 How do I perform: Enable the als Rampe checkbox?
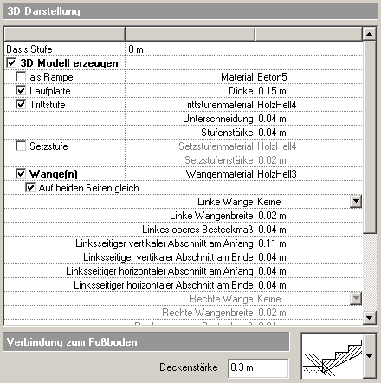21,77
